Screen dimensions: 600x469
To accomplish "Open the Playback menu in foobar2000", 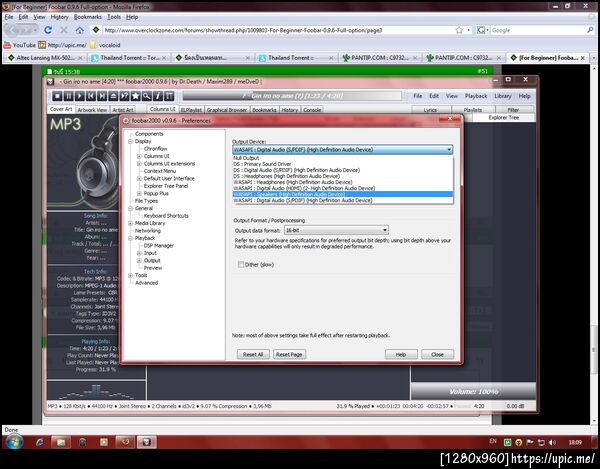I will 476,96.
